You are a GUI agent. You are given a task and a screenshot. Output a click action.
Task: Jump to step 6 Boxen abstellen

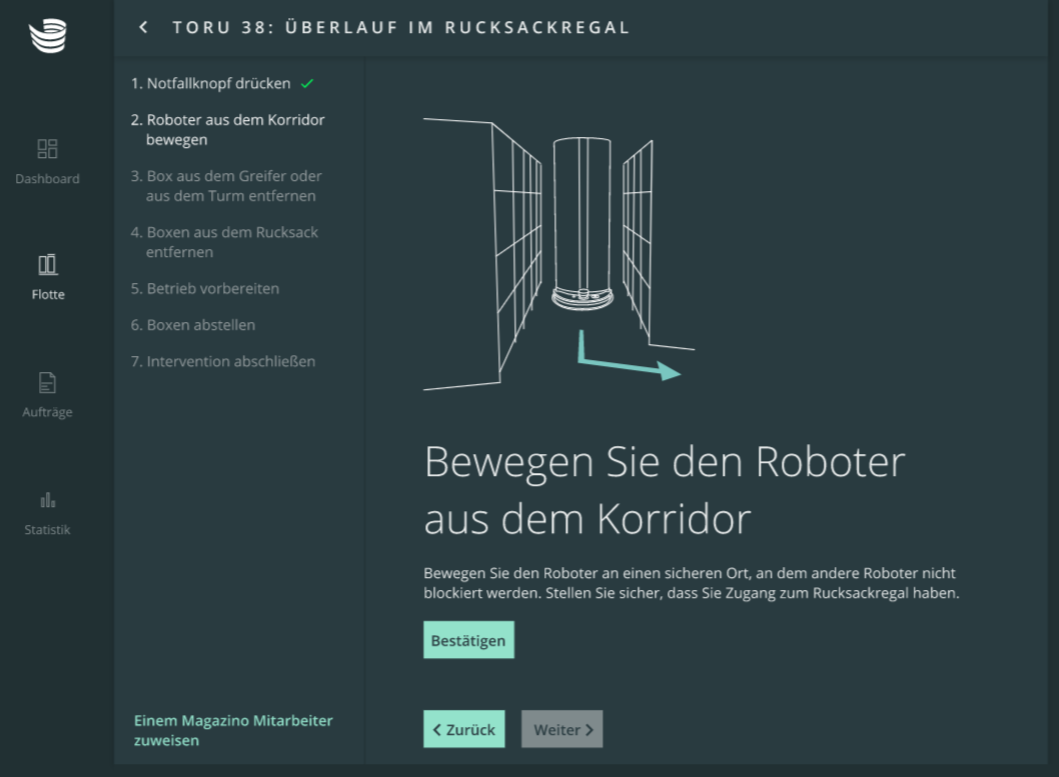[193, 325]
